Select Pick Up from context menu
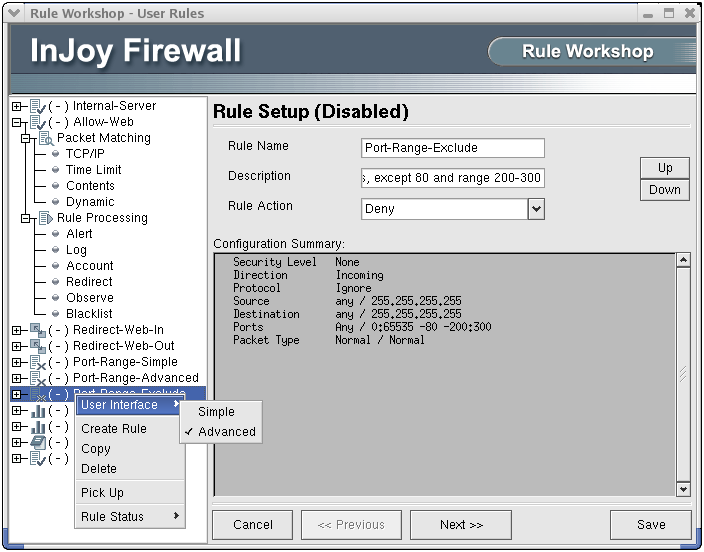Image resolution: width=704 pixels, height=552 pixels. (x=129, y=493)
